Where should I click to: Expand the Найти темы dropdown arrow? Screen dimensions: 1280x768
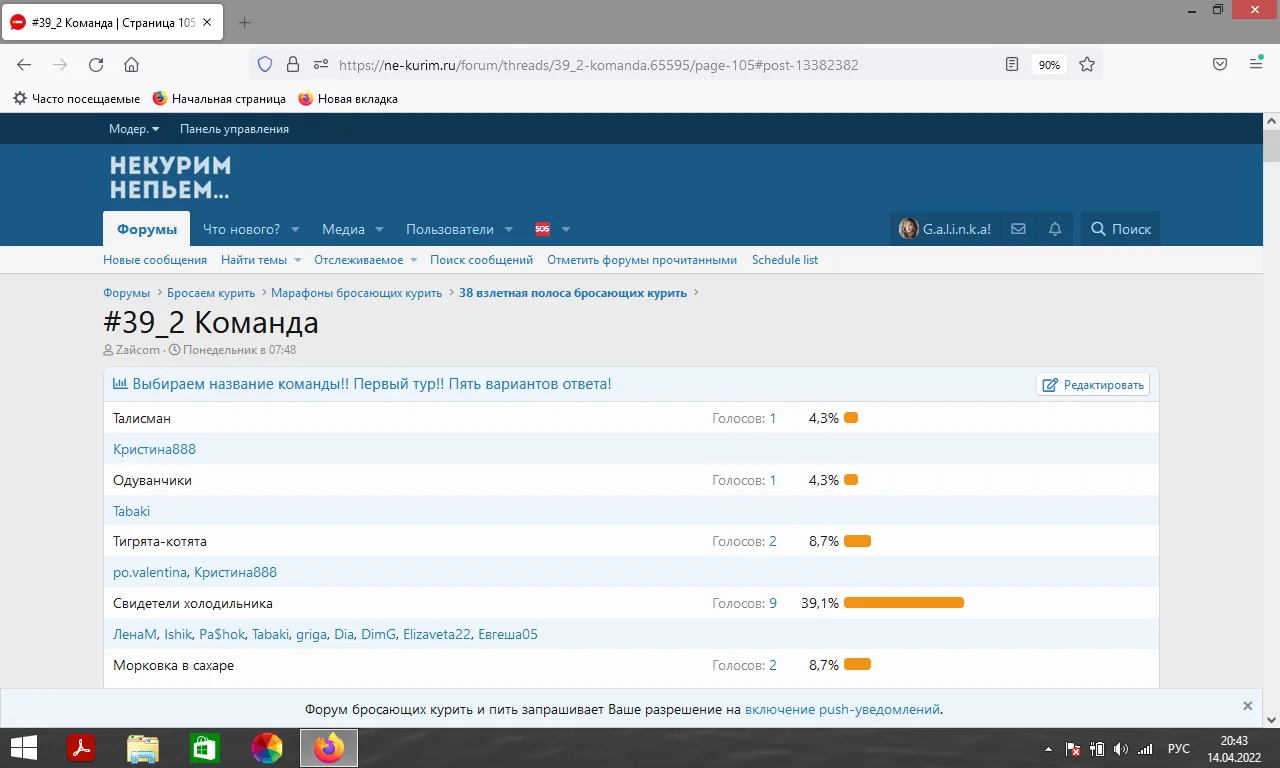[297, 260]
